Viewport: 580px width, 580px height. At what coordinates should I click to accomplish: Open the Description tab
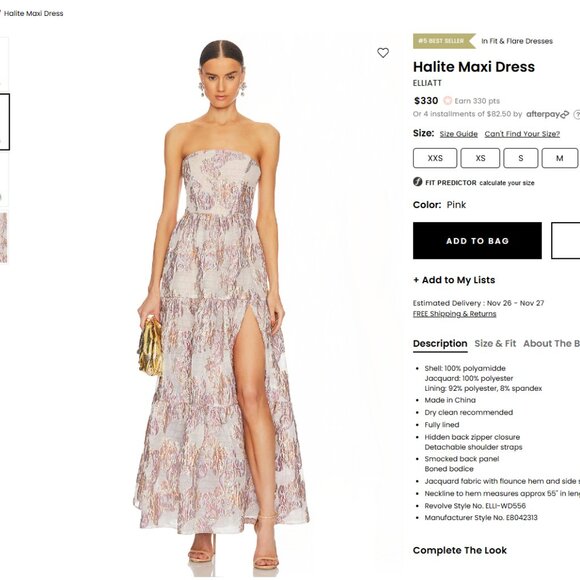pyautogui.click(x=440, y=344)
